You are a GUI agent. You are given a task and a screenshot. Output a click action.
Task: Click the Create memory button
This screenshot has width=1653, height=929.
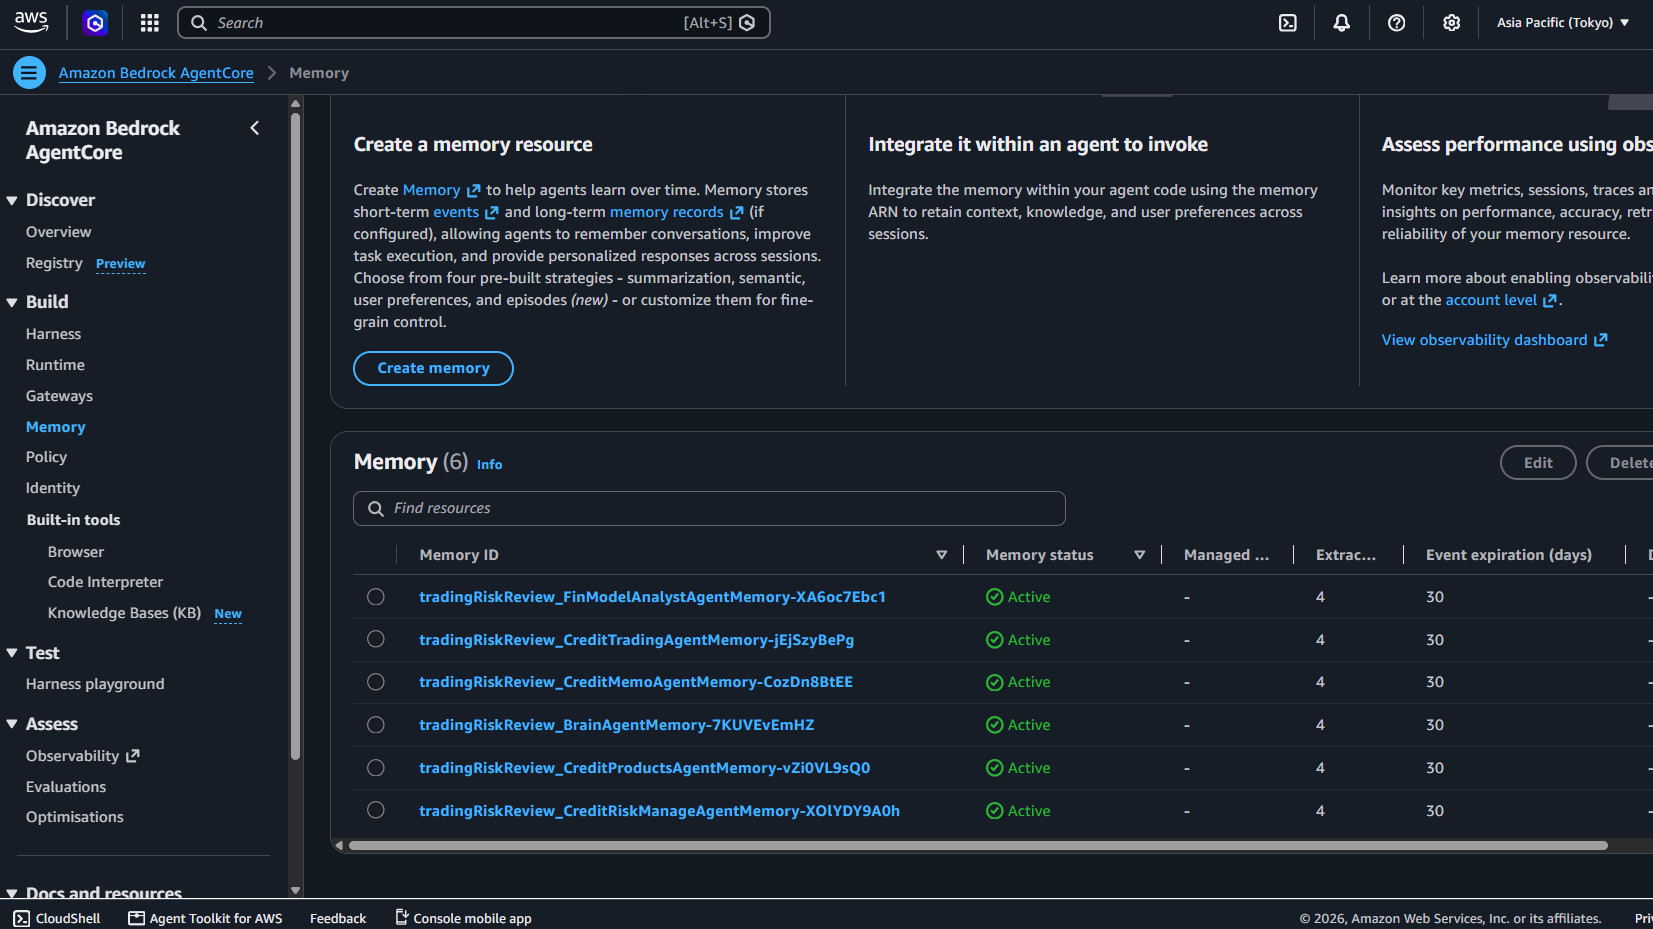(x=433, y=368)
